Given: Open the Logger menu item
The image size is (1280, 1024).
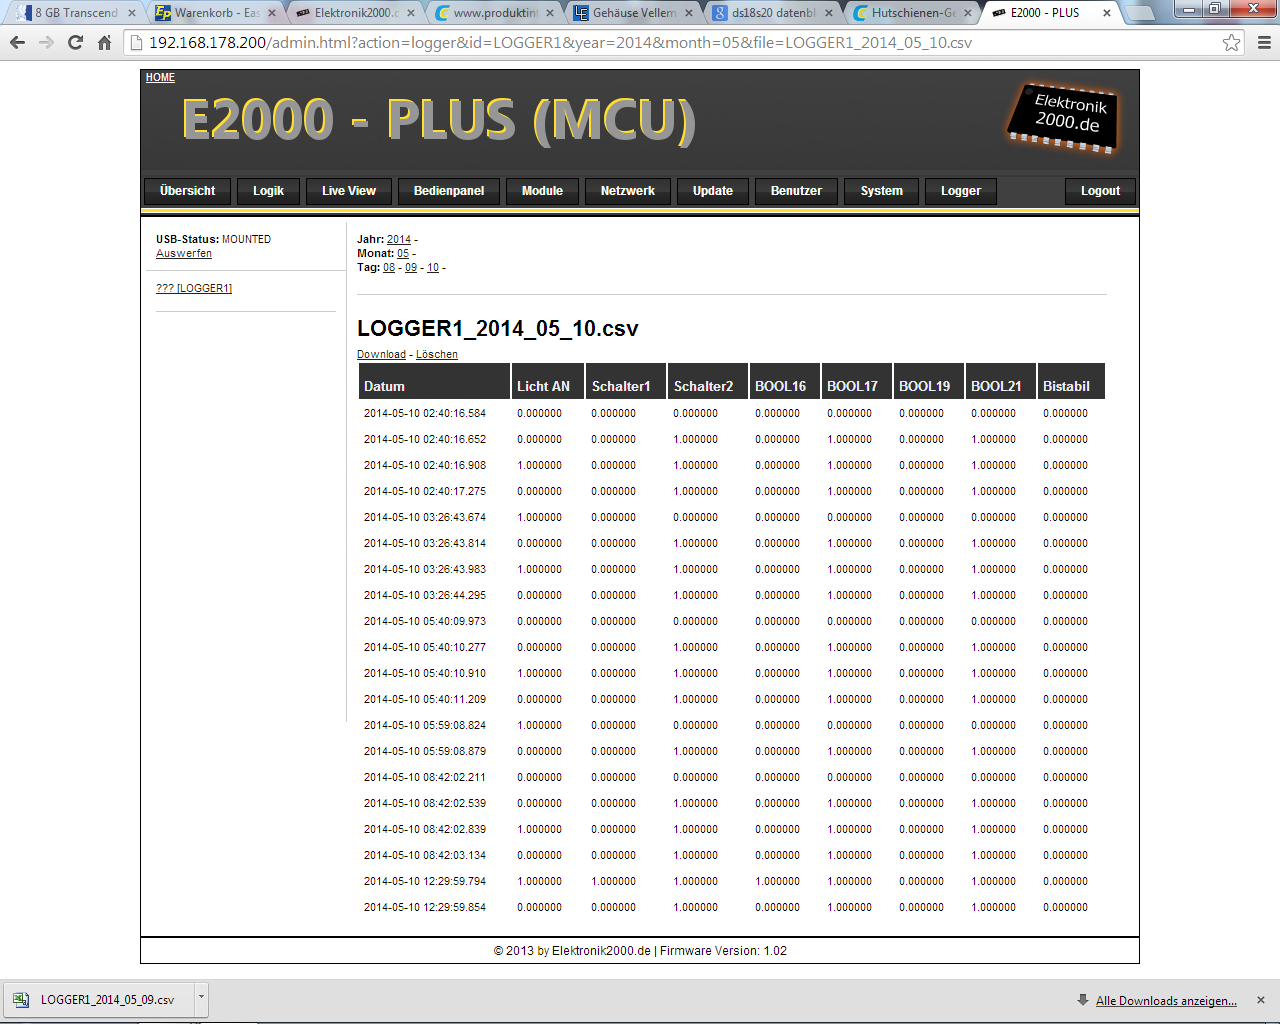Looking at the screenshot, I should coord(960,191).
